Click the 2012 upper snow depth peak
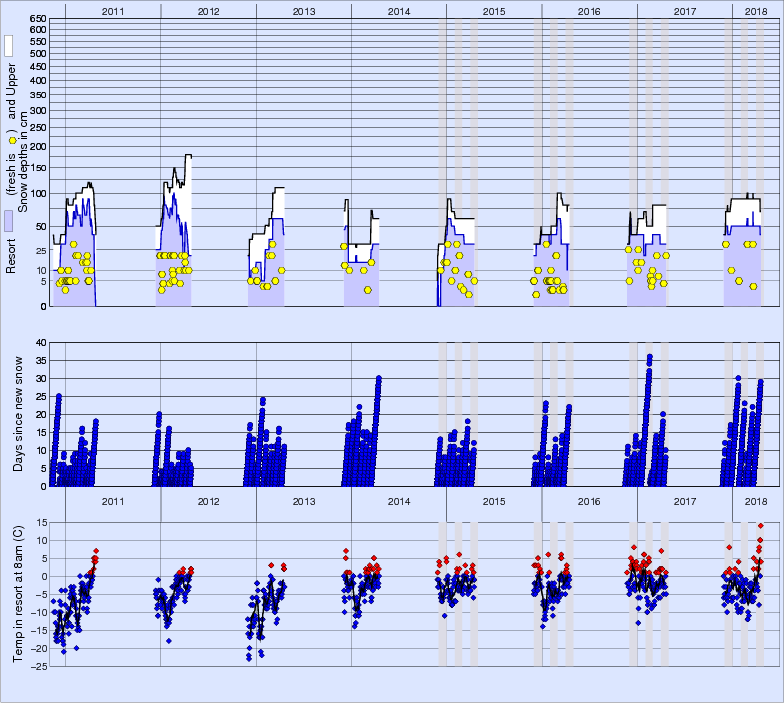This screenshot has height=703, width=784. point(187,156)
